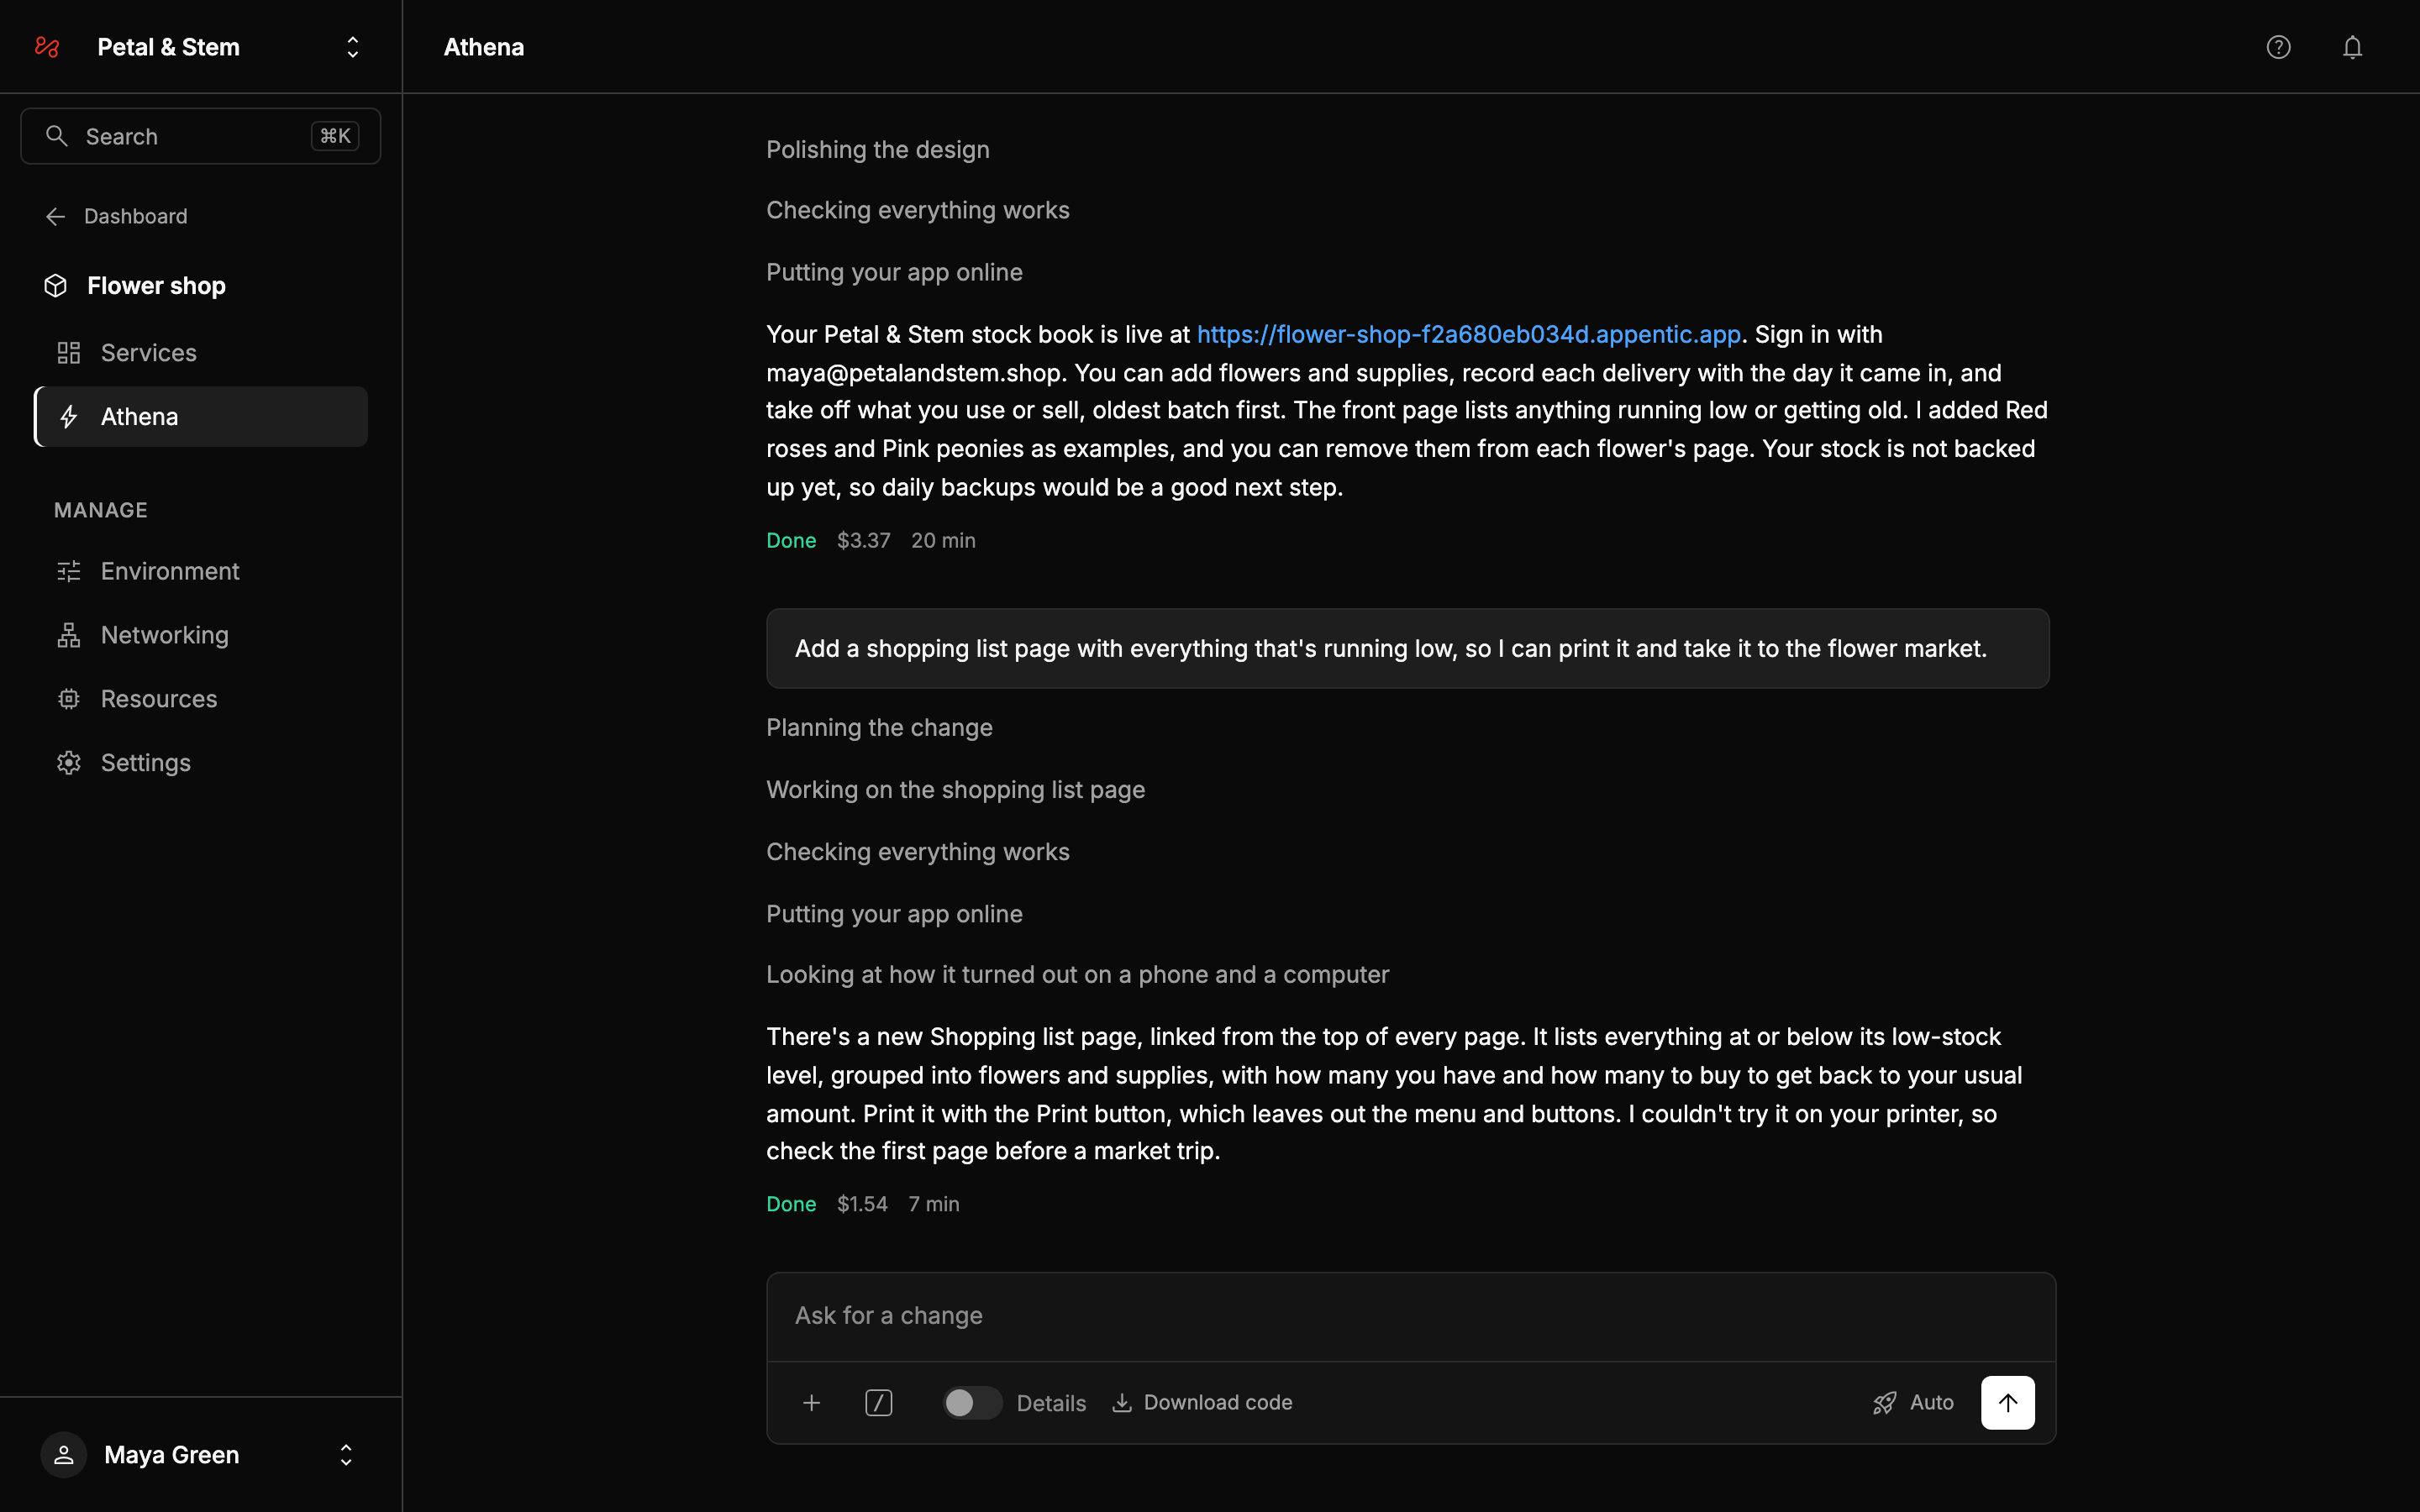Viewport: 2420px width, 1512px height.
Task: Open the Resources page
Action: 200,699
